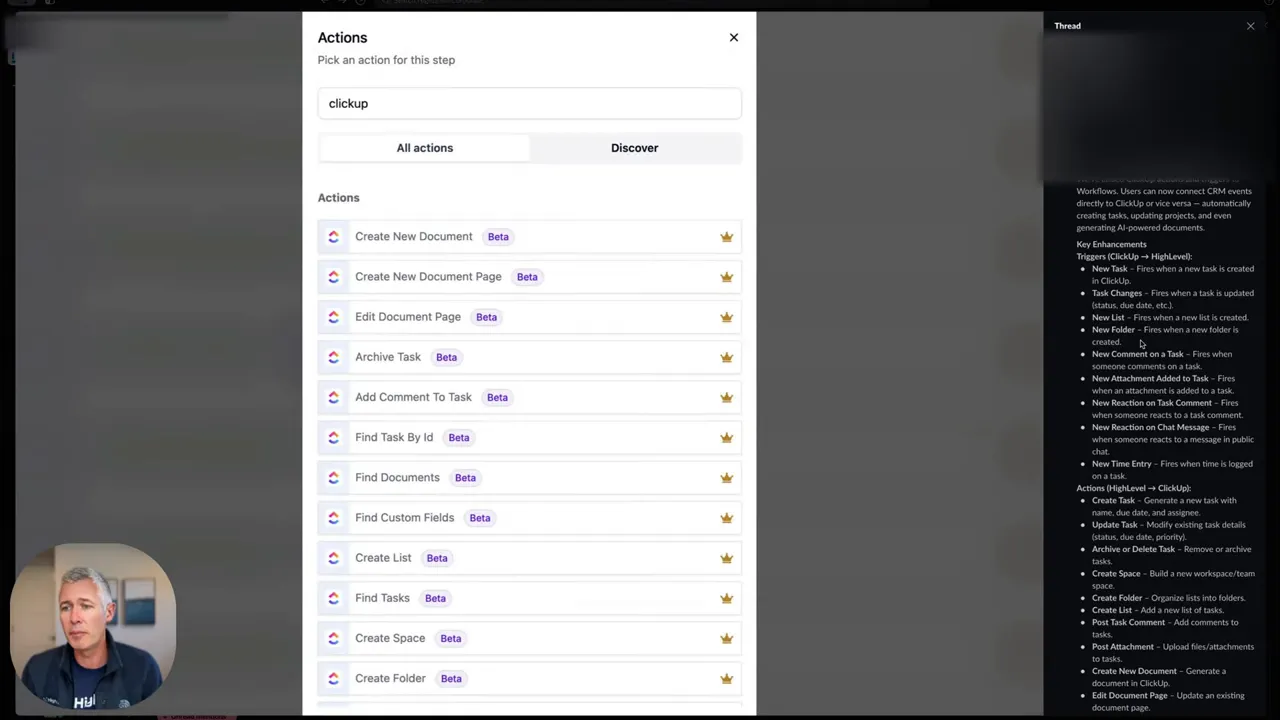This screenshot has width=1280, height=720.
Task: Click premium crown on Add Comment To Task row
Action: point(727,397)
